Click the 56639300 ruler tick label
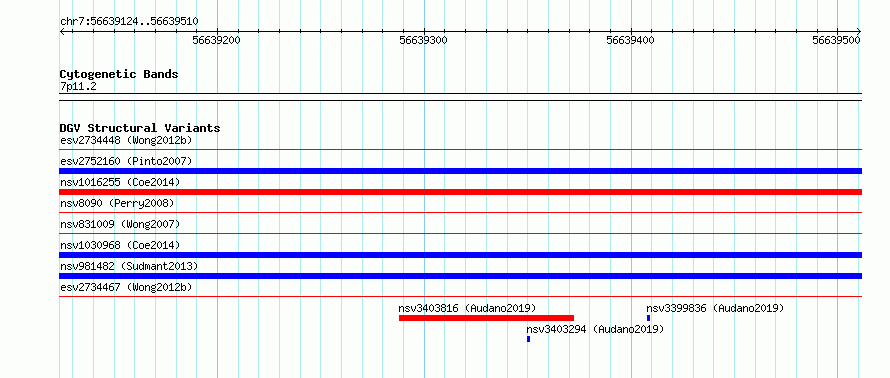The image size is (890, 378). point(423,40)
